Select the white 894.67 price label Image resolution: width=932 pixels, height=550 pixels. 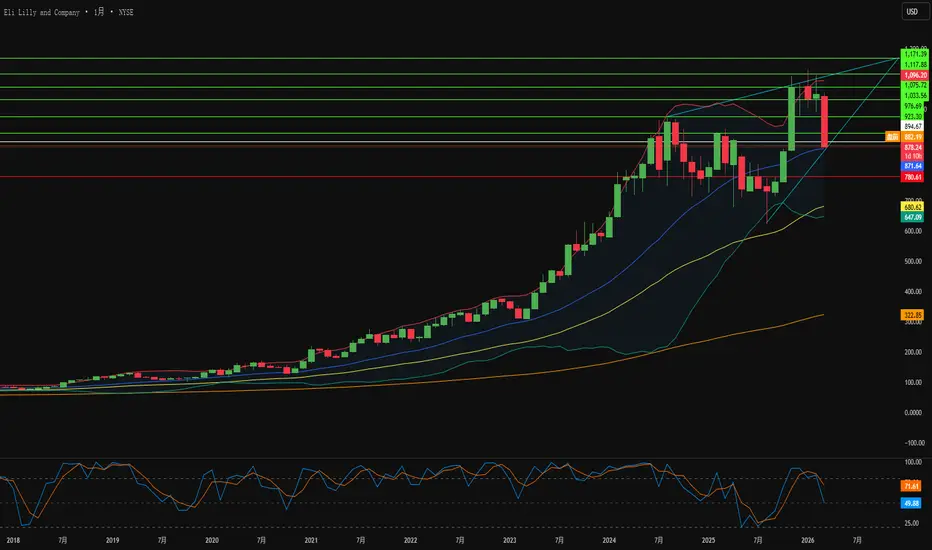(913, 127)
